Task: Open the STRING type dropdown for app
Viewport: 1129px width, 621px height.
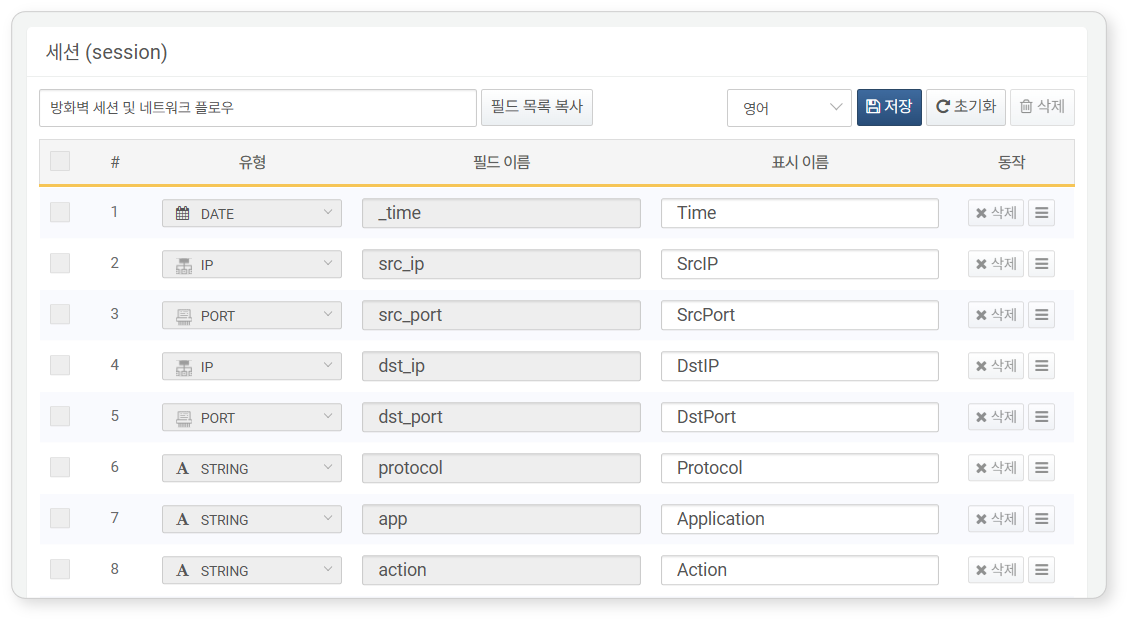Action: tap(252, 519)
